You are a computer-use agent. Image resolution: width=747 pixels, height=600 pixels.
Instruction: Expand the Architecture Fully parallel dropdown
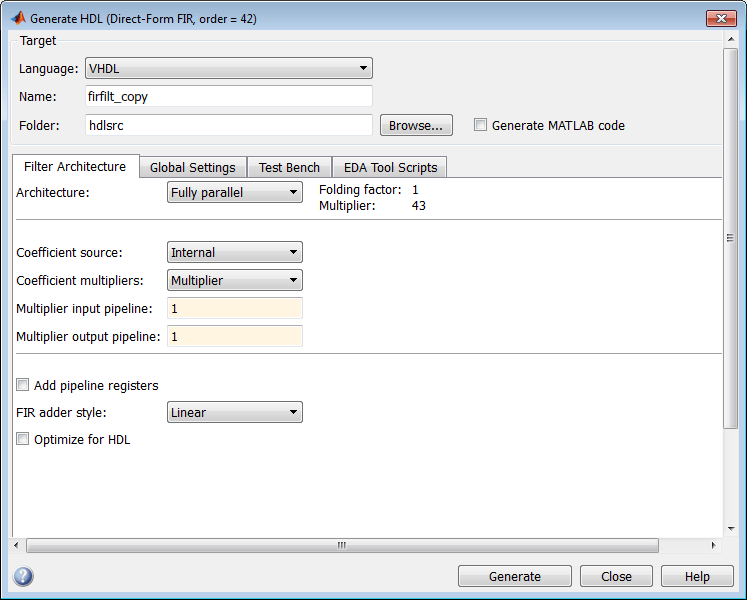coord(234,192)
